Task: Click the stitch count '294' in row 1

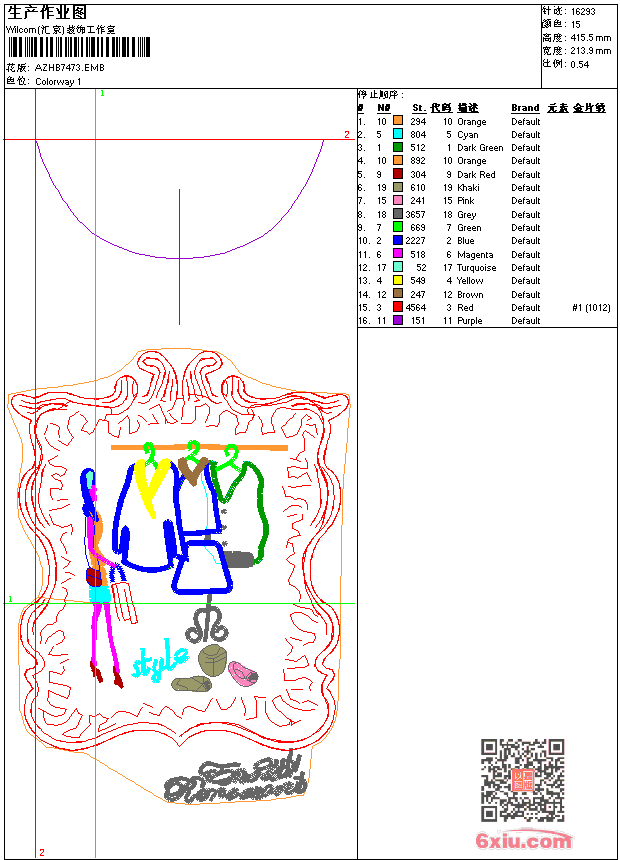Action: pyautogui.click(x=418, y=121)
